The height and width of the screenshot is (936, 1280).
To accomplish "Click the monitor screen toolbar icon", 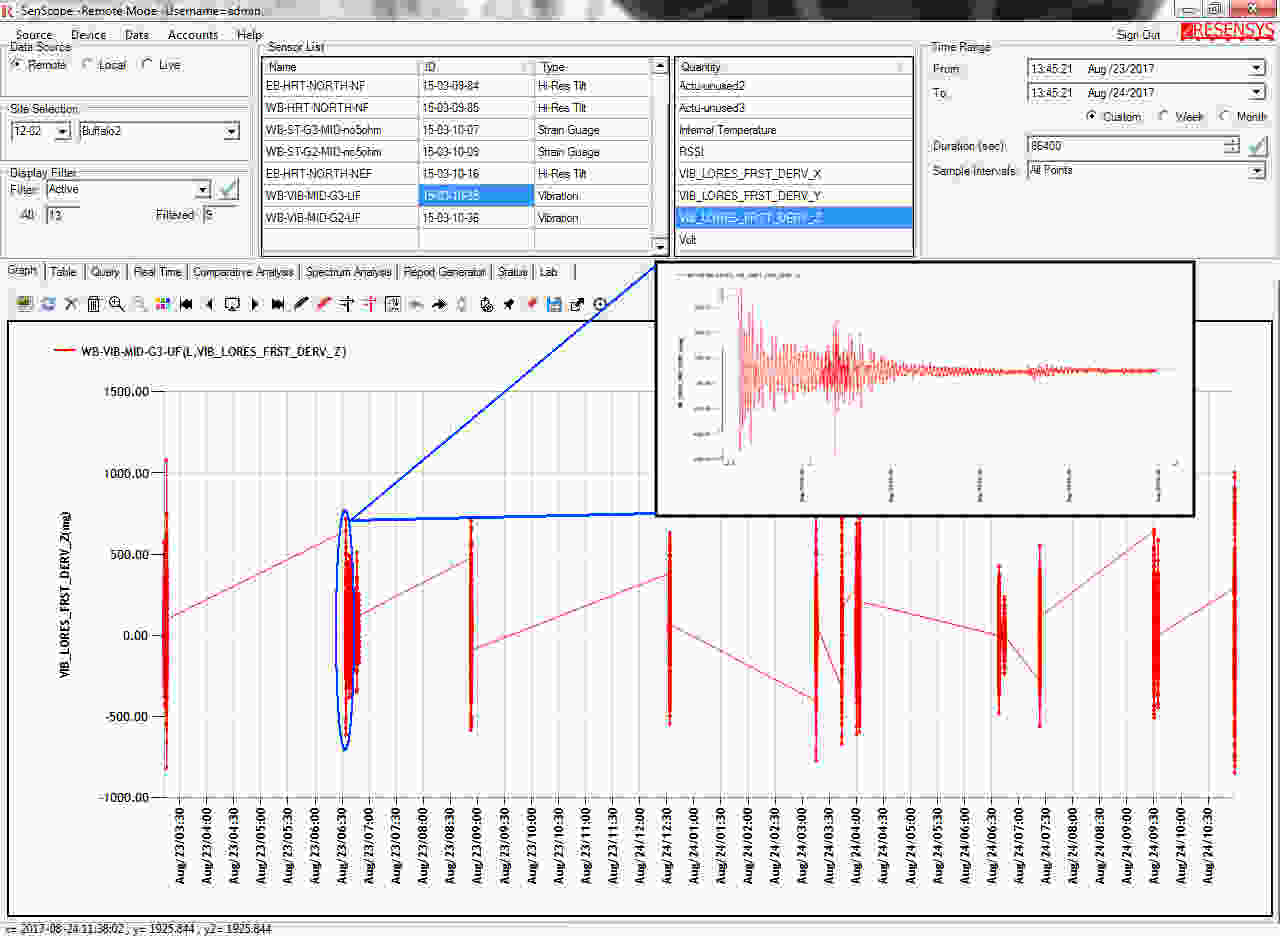I will pos(232,303).
